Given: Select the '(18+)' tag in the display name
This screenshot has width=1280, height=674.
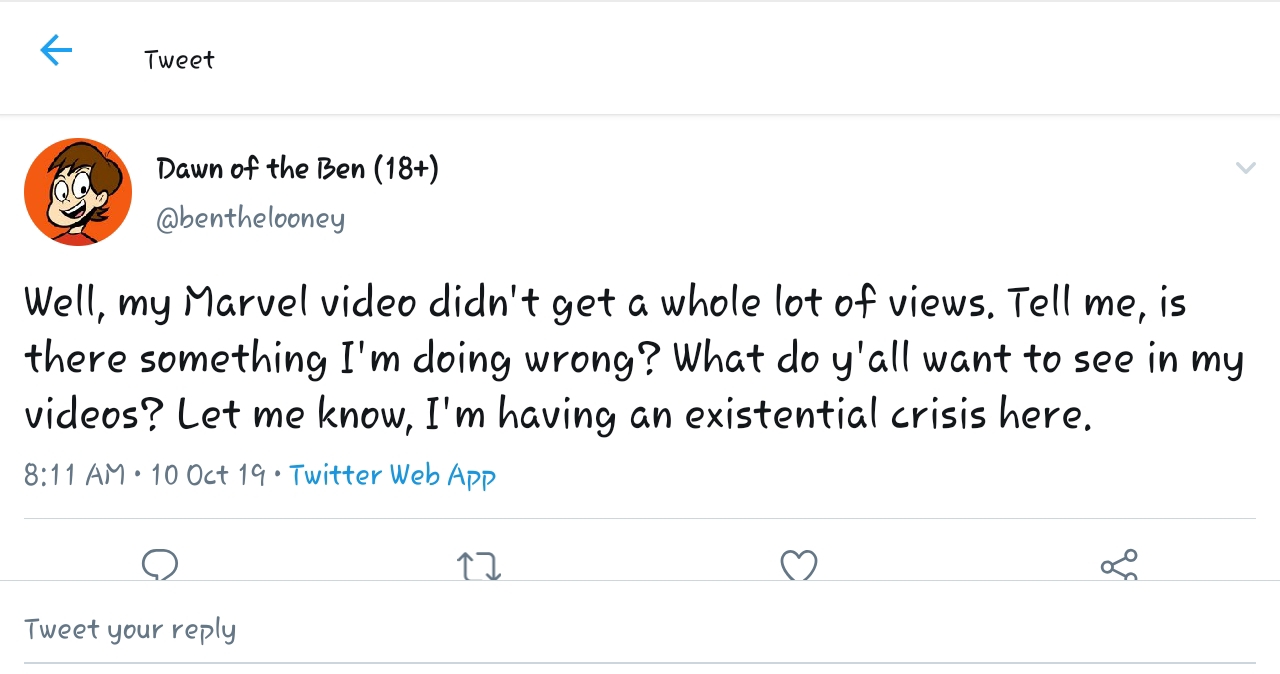Looking at the screenshot, I should (x=406, y=169).
